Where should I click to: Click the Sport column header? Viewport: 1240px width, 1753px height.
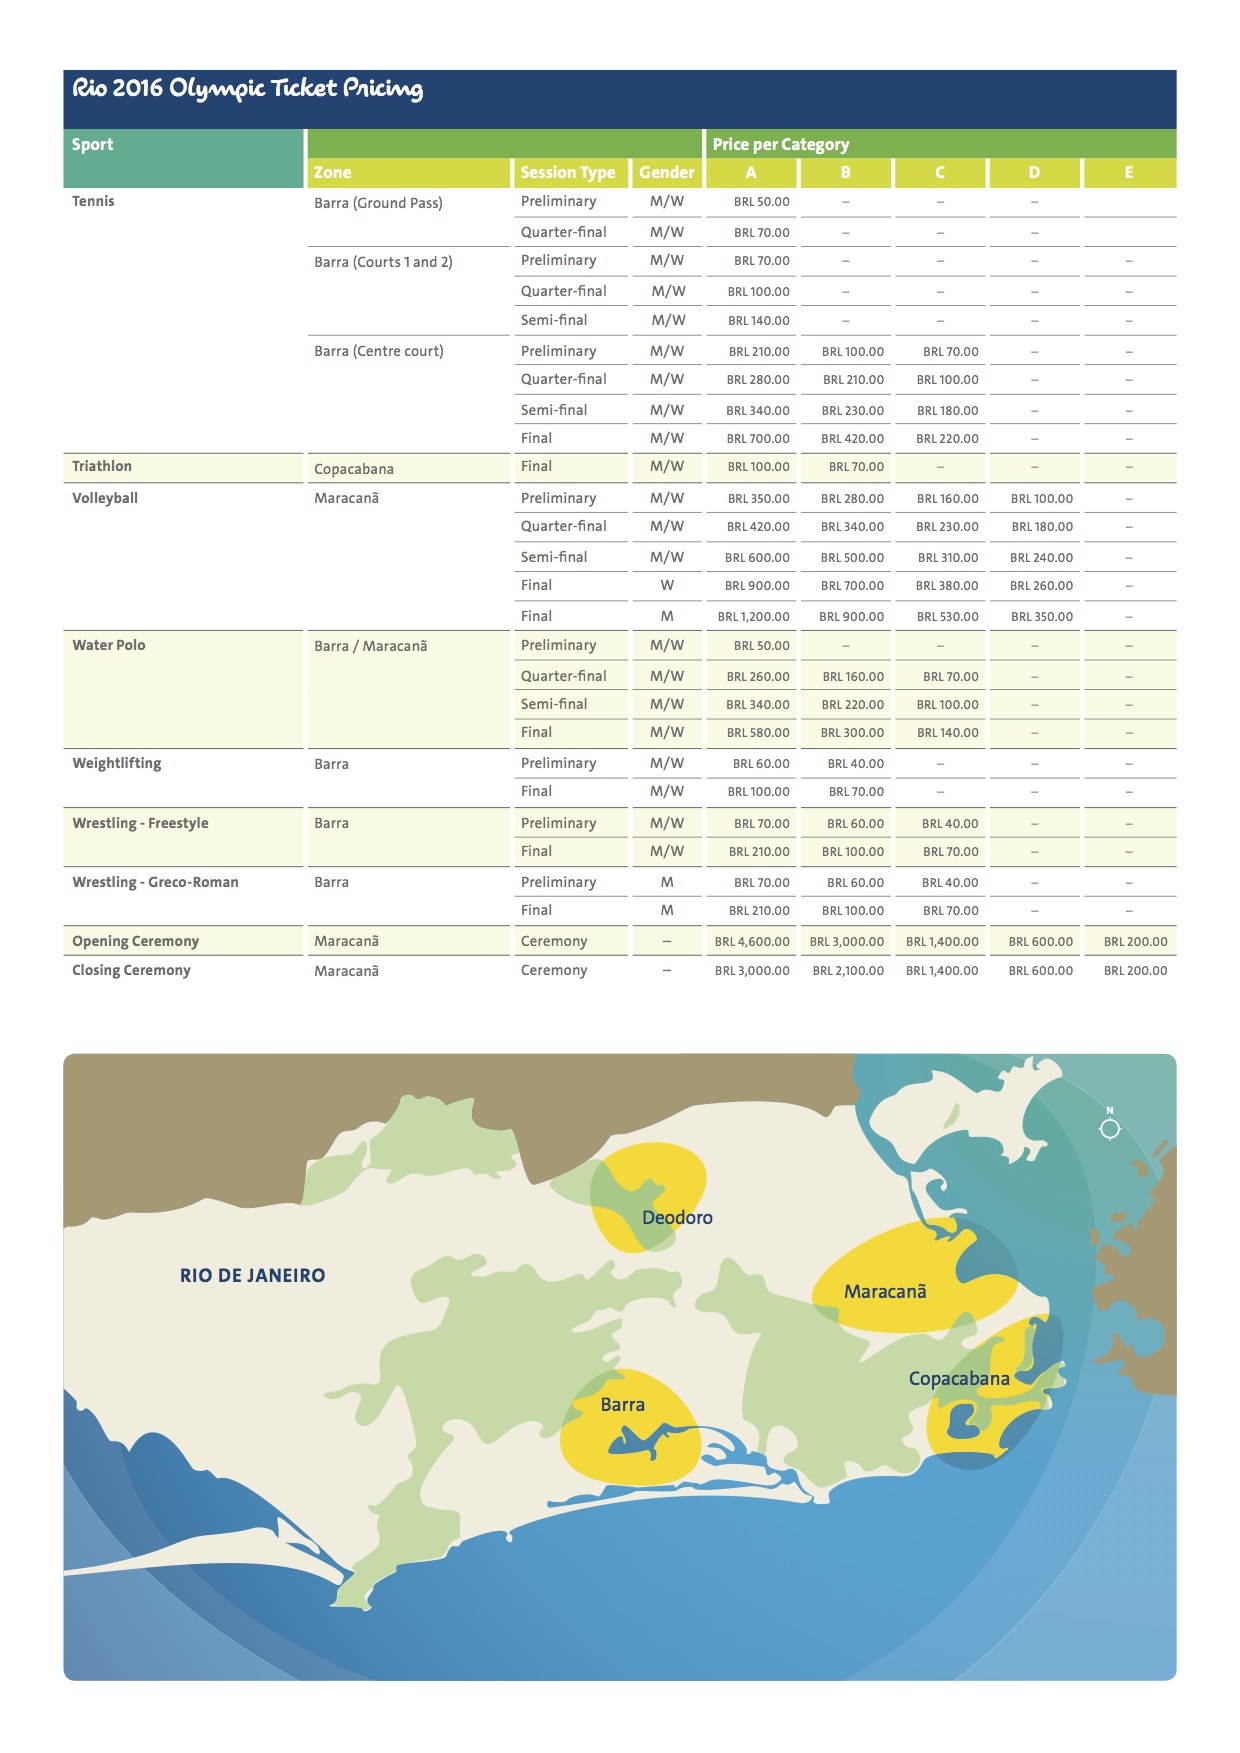[x=92, y=144]
